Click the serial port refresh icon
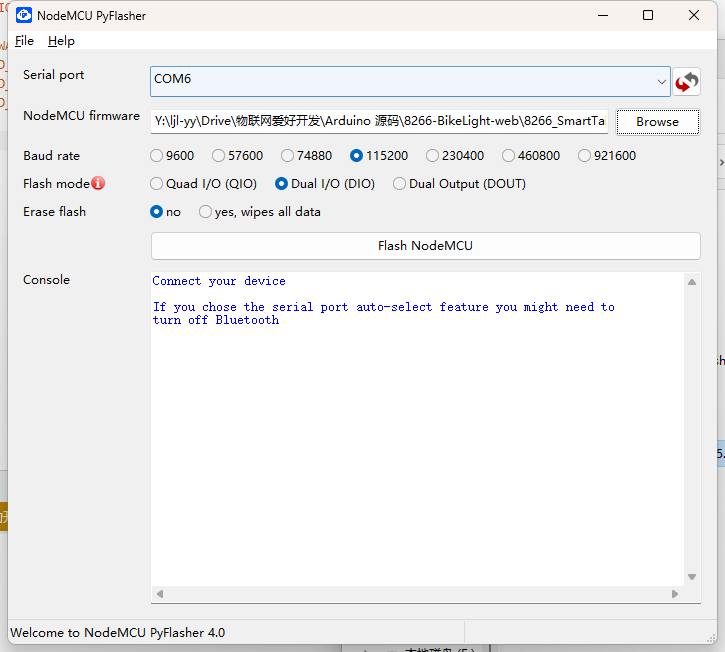725x652 pixels. tap(686, 82)
